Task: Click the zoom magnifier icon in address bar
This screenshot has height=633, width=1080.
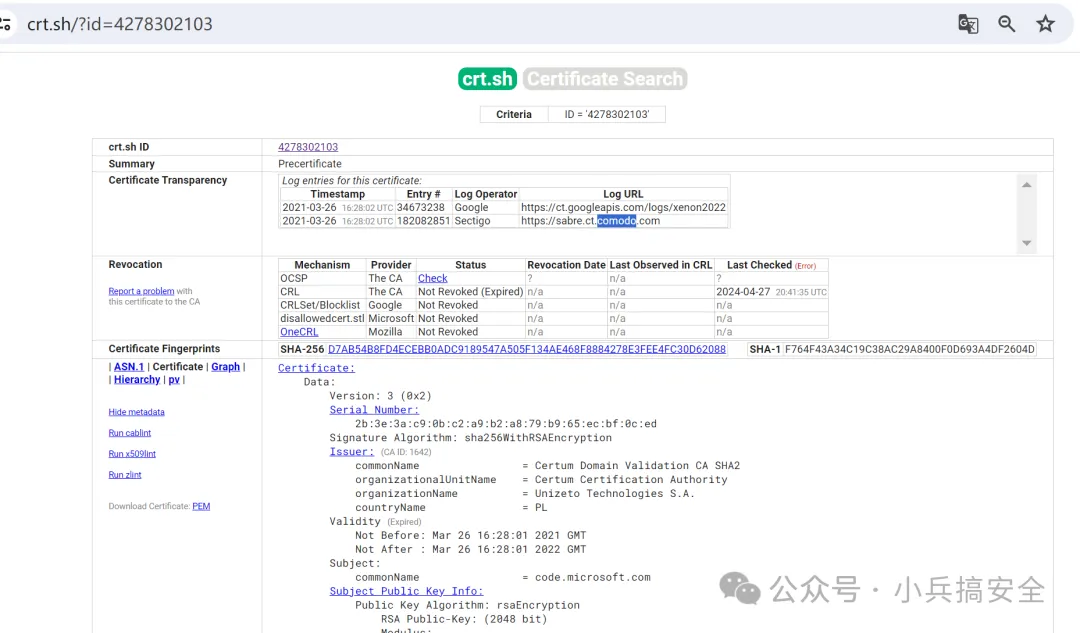Action: (1007, 24)
